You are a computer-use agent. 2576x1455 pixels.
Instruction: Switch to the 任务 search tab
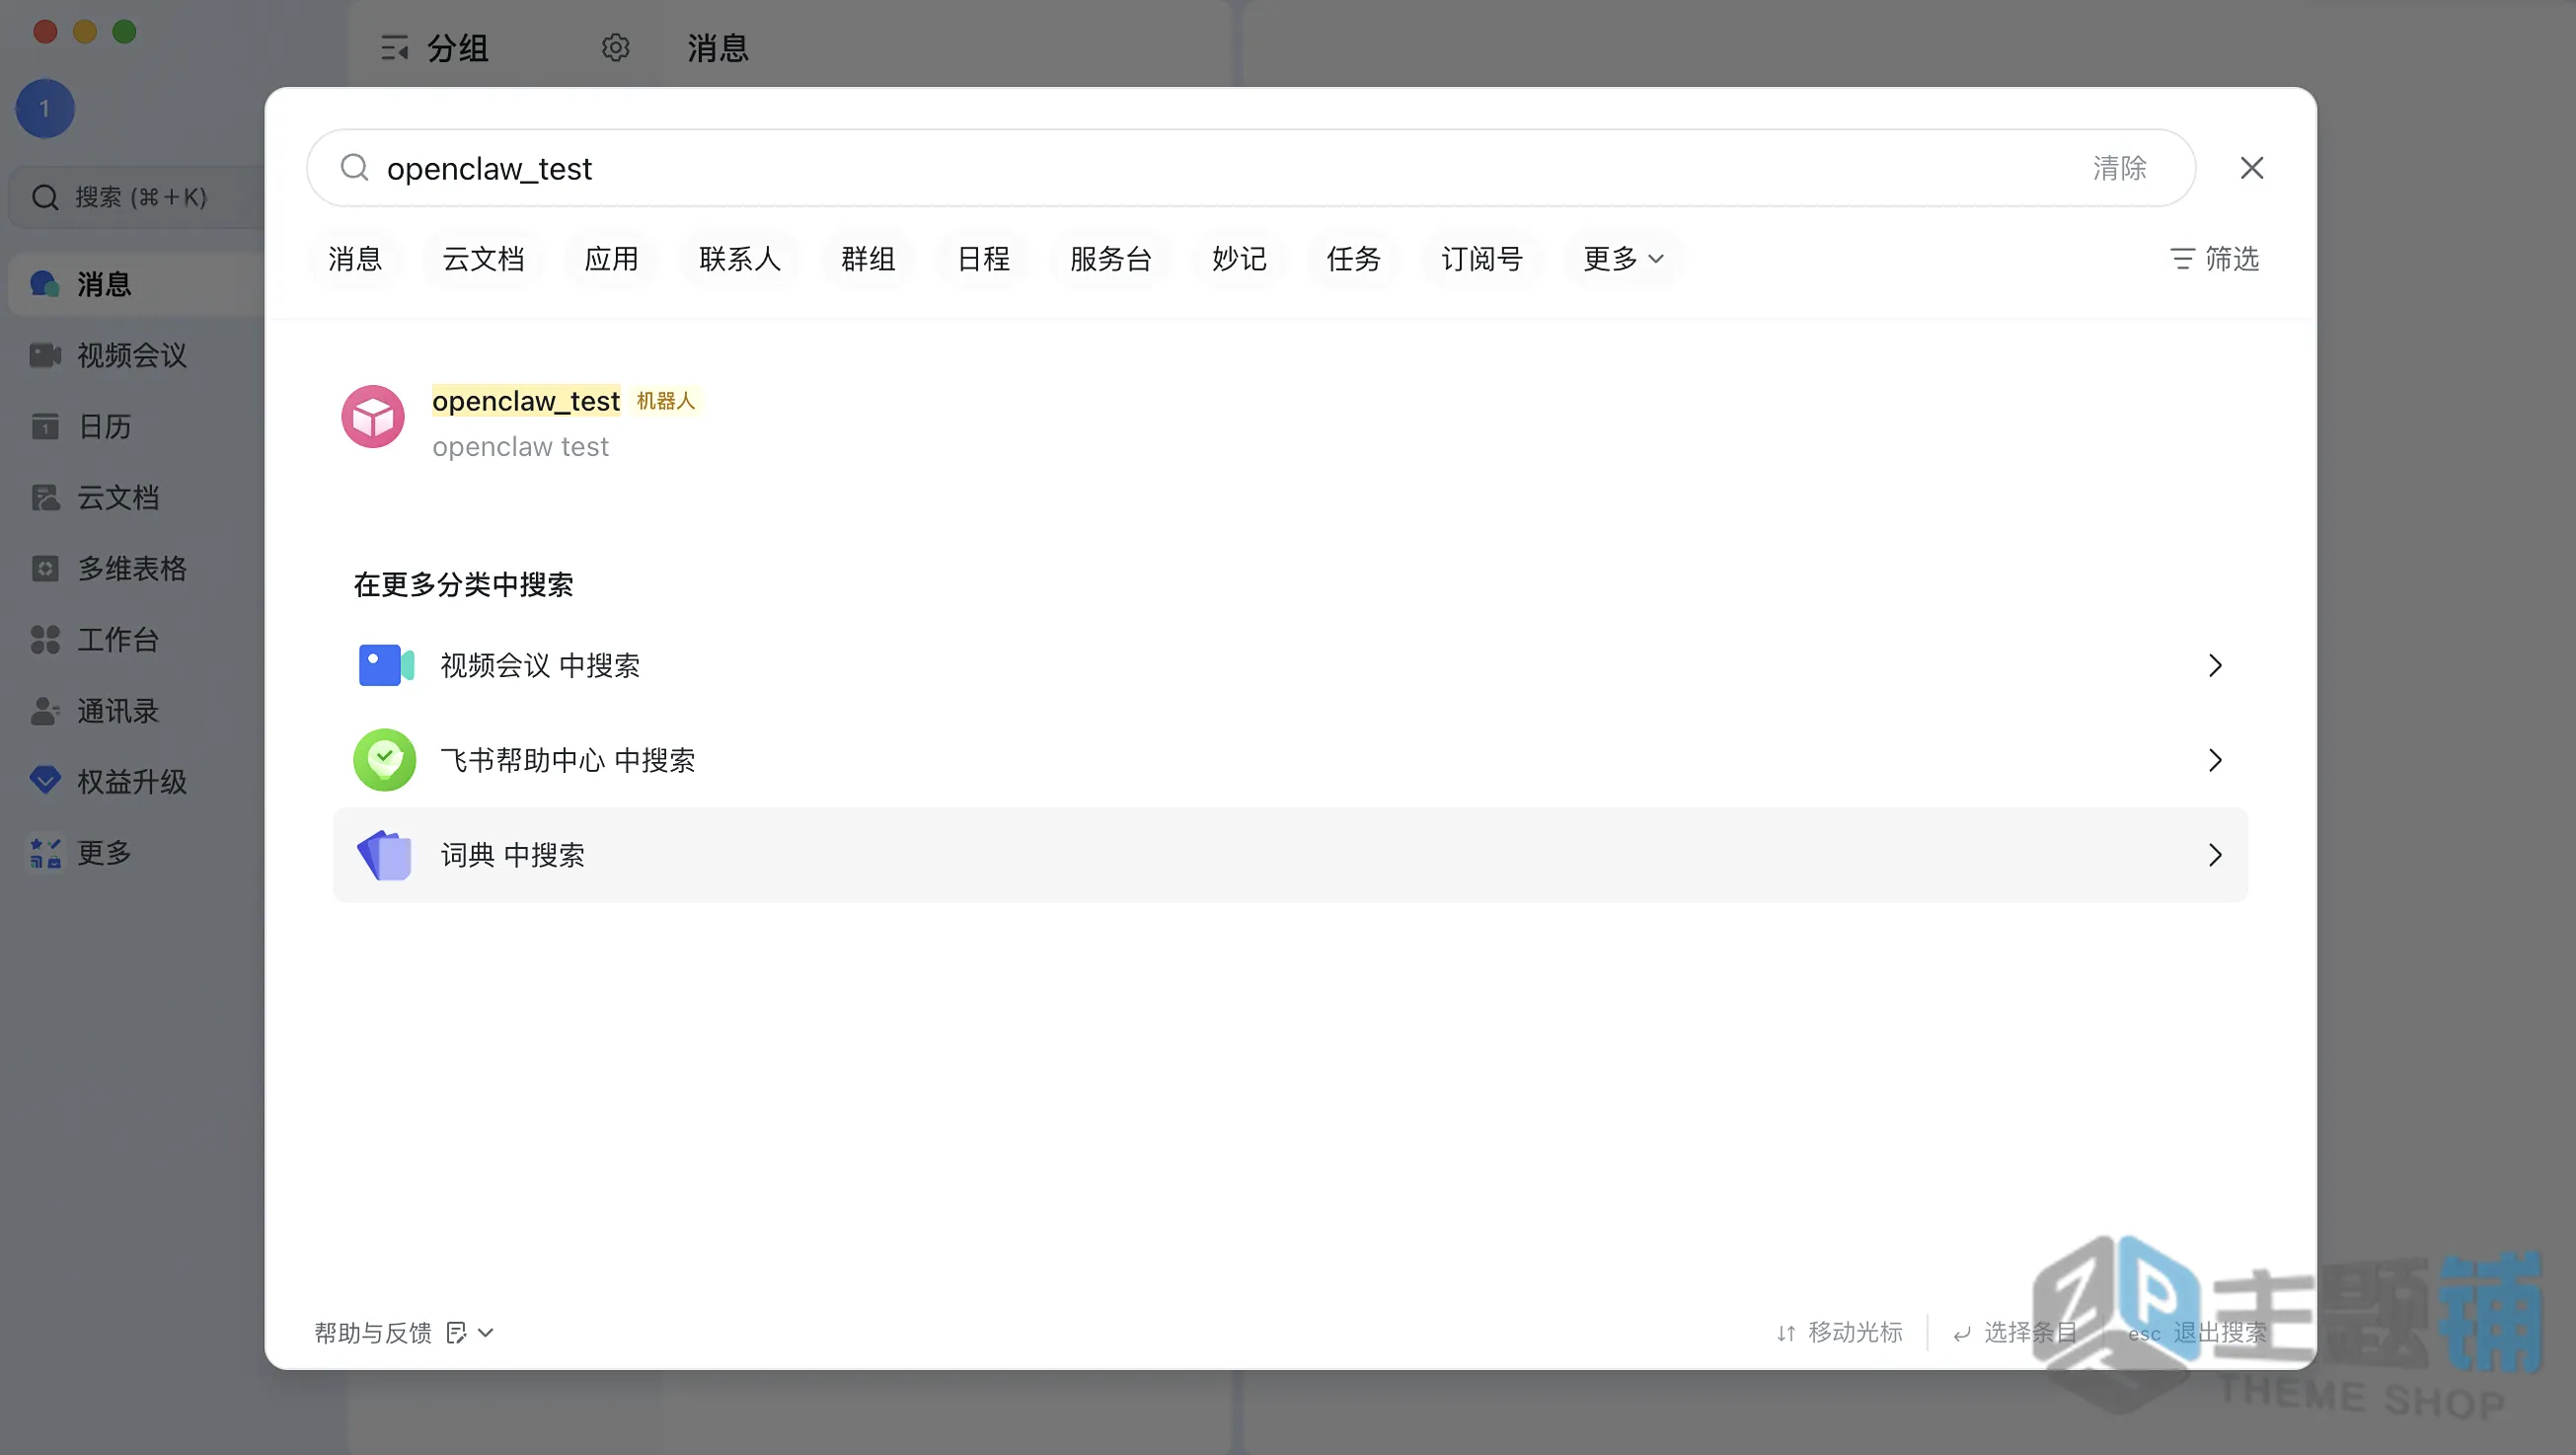pyautogui.click(x=1353, y=259)
